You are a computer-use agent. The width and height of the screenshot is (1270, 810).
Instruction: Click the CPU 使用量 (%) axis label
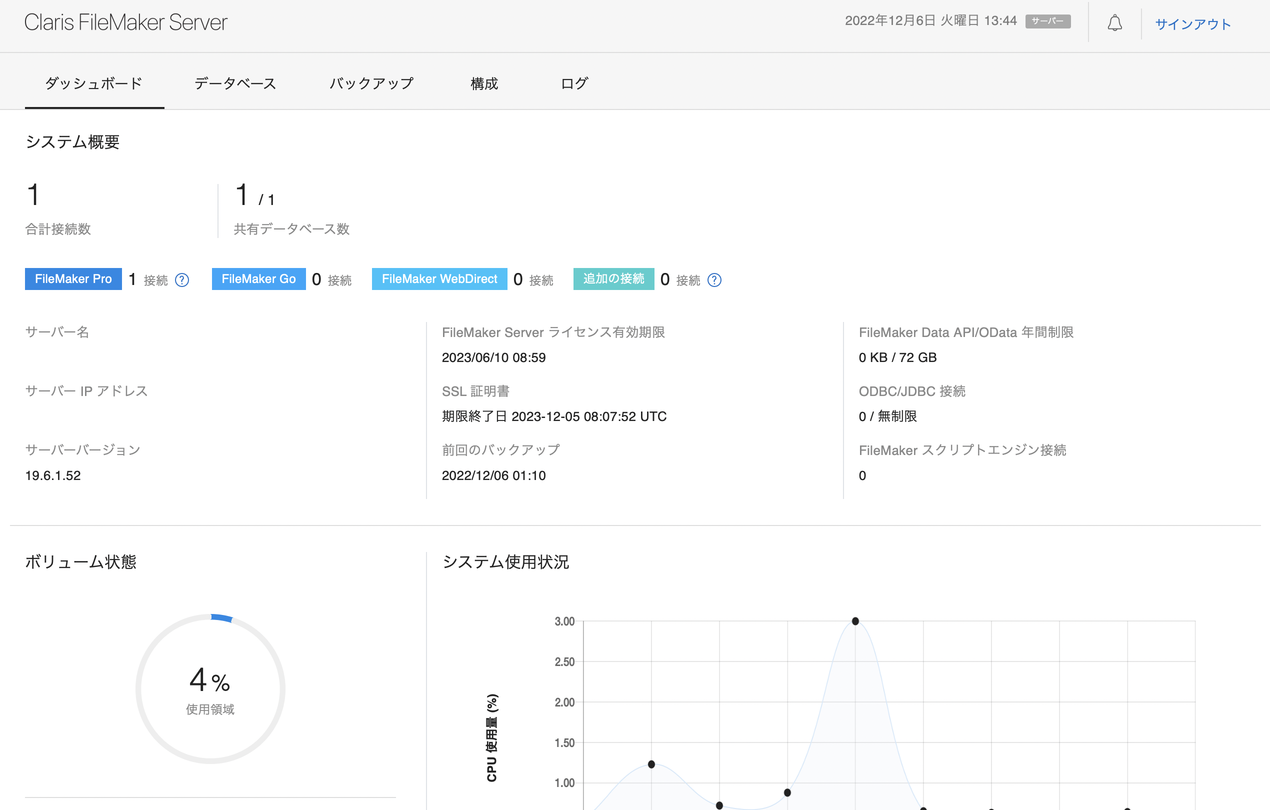(x=492, y=738)
